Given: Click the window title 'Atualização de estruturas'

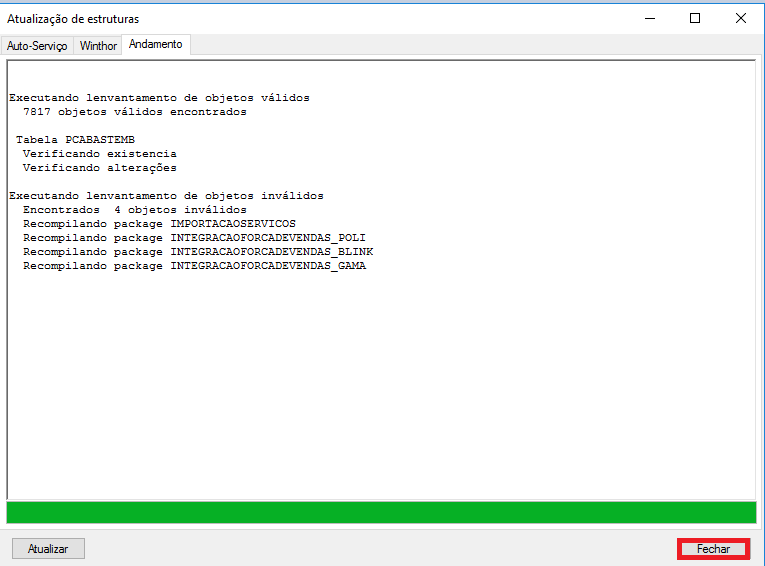Looking at the screenshot, I should 73,19.
